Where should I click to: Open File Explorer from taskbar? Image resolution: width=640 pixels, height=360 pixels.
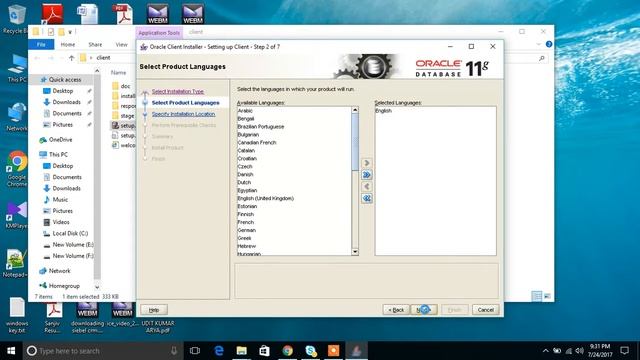click(242, 351)
